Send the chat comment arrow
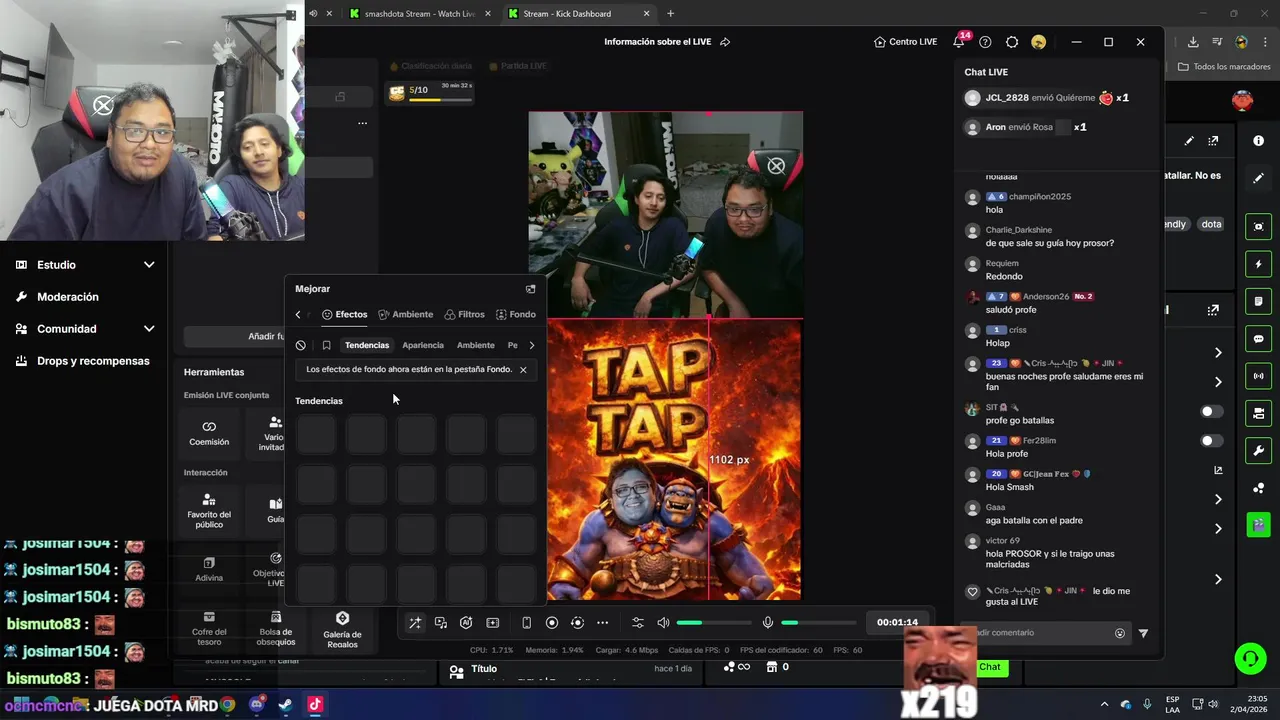1280x720 pixels. tap(1143, 633)
